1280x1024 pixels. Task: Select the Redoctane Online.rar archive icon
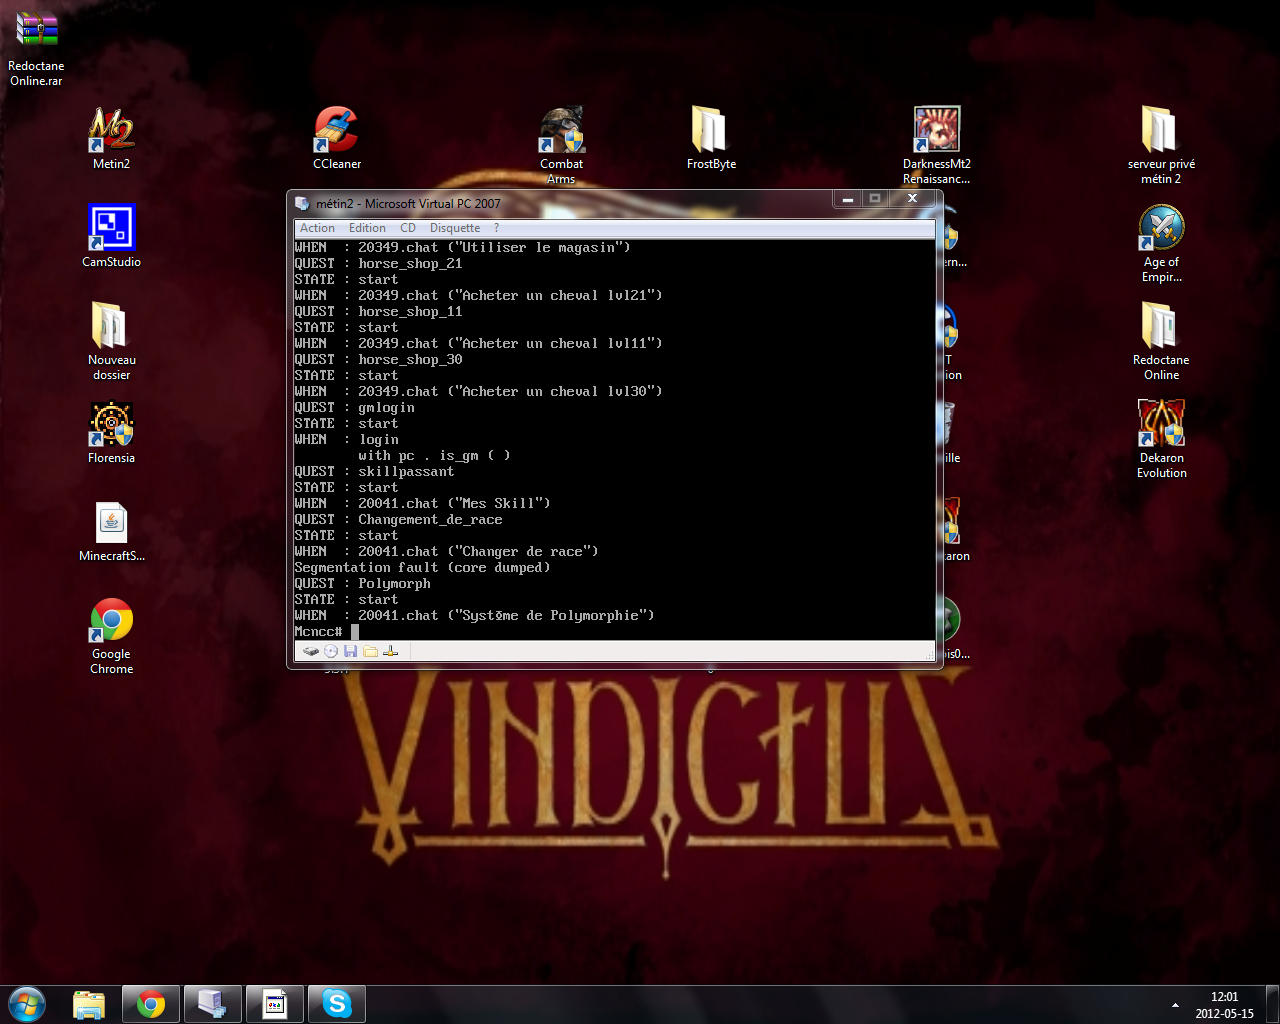36,50
